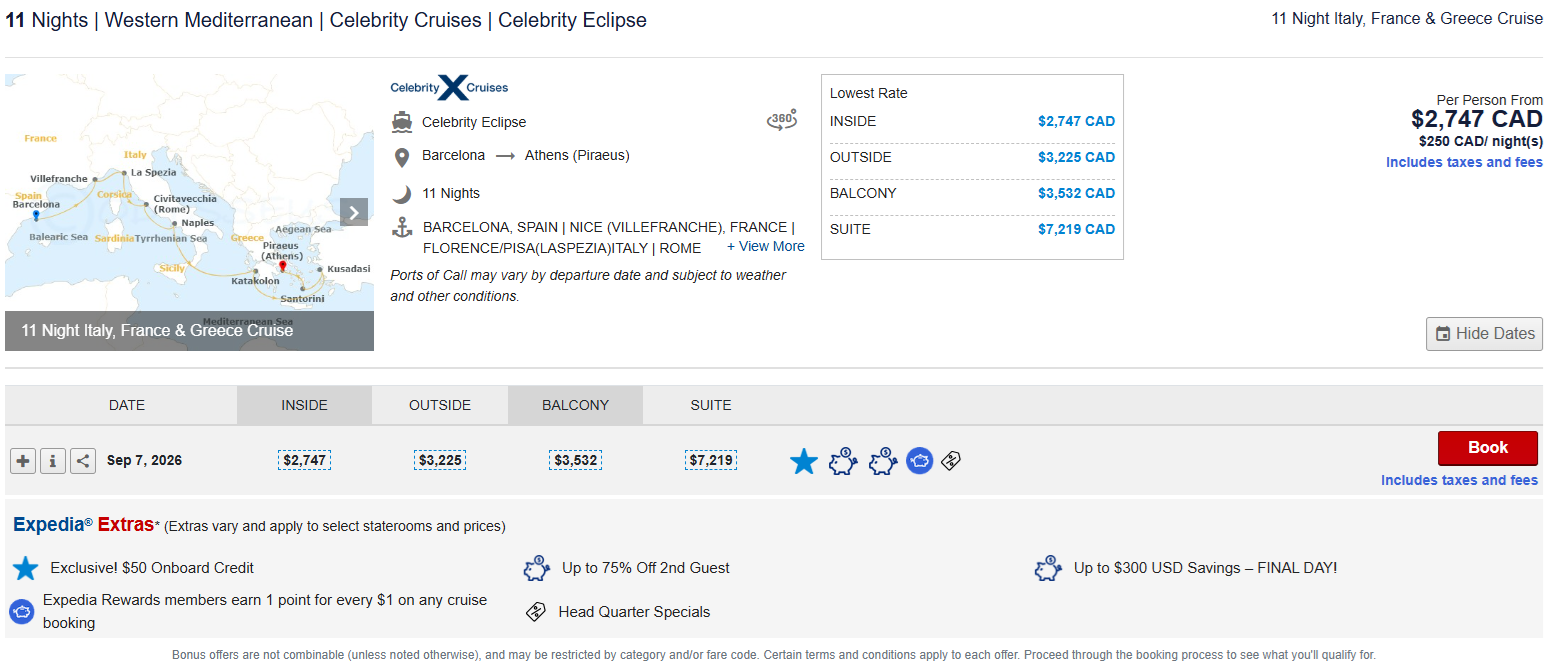Click the $7,219 suite price in the date row
Viewport: 1551px width, 671px height.
pyautogui.click(x=711, y=460)
